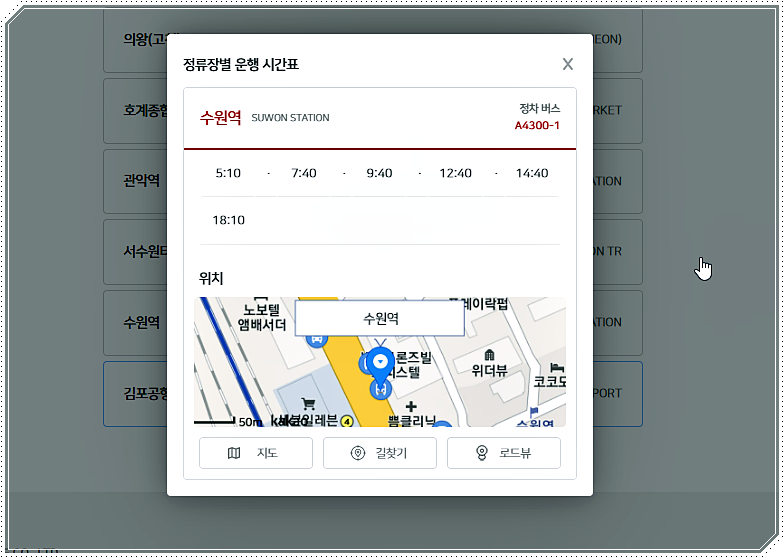Screen dimensions: 784x558
Task: Select the 9:40 departure time
Action: tap(380, 173)
